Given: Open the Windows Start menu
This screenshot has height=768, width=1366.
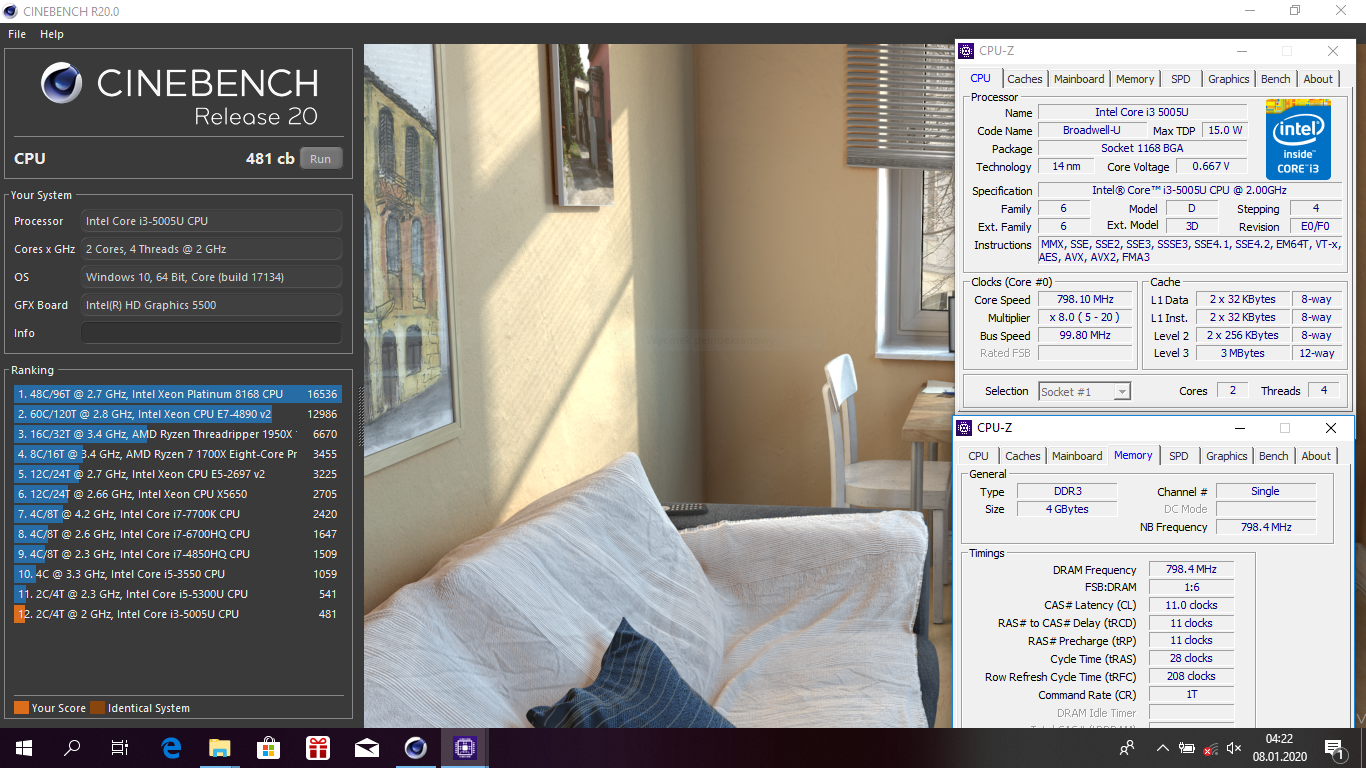Looking at the screenshot, I should pyautogui.click(x=23, y=747).
